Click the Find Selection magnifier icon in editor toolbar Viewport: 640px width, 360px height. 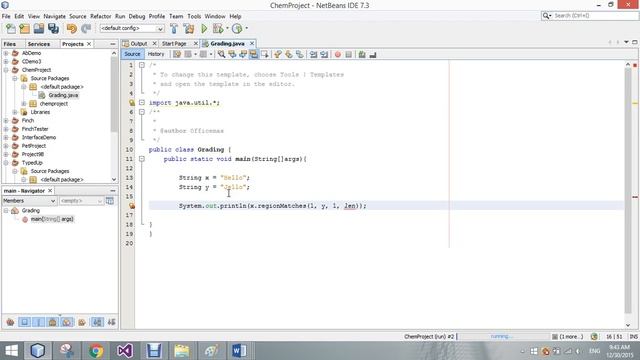221,54
